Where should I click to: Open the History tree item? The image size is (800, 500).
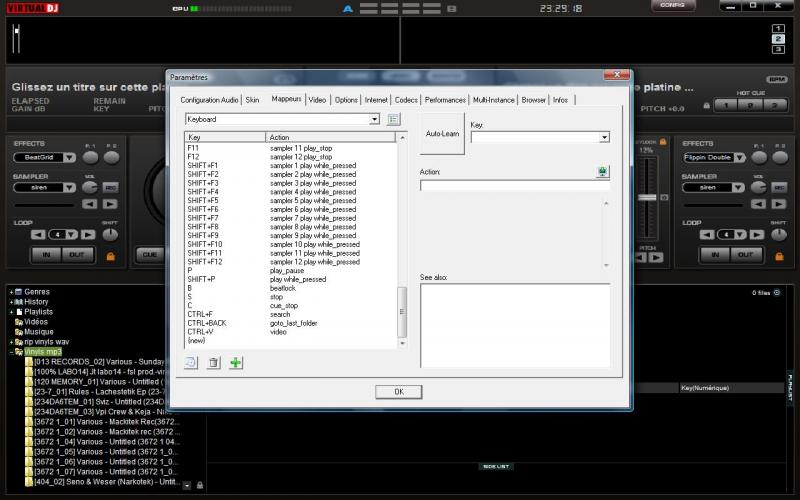36,302
